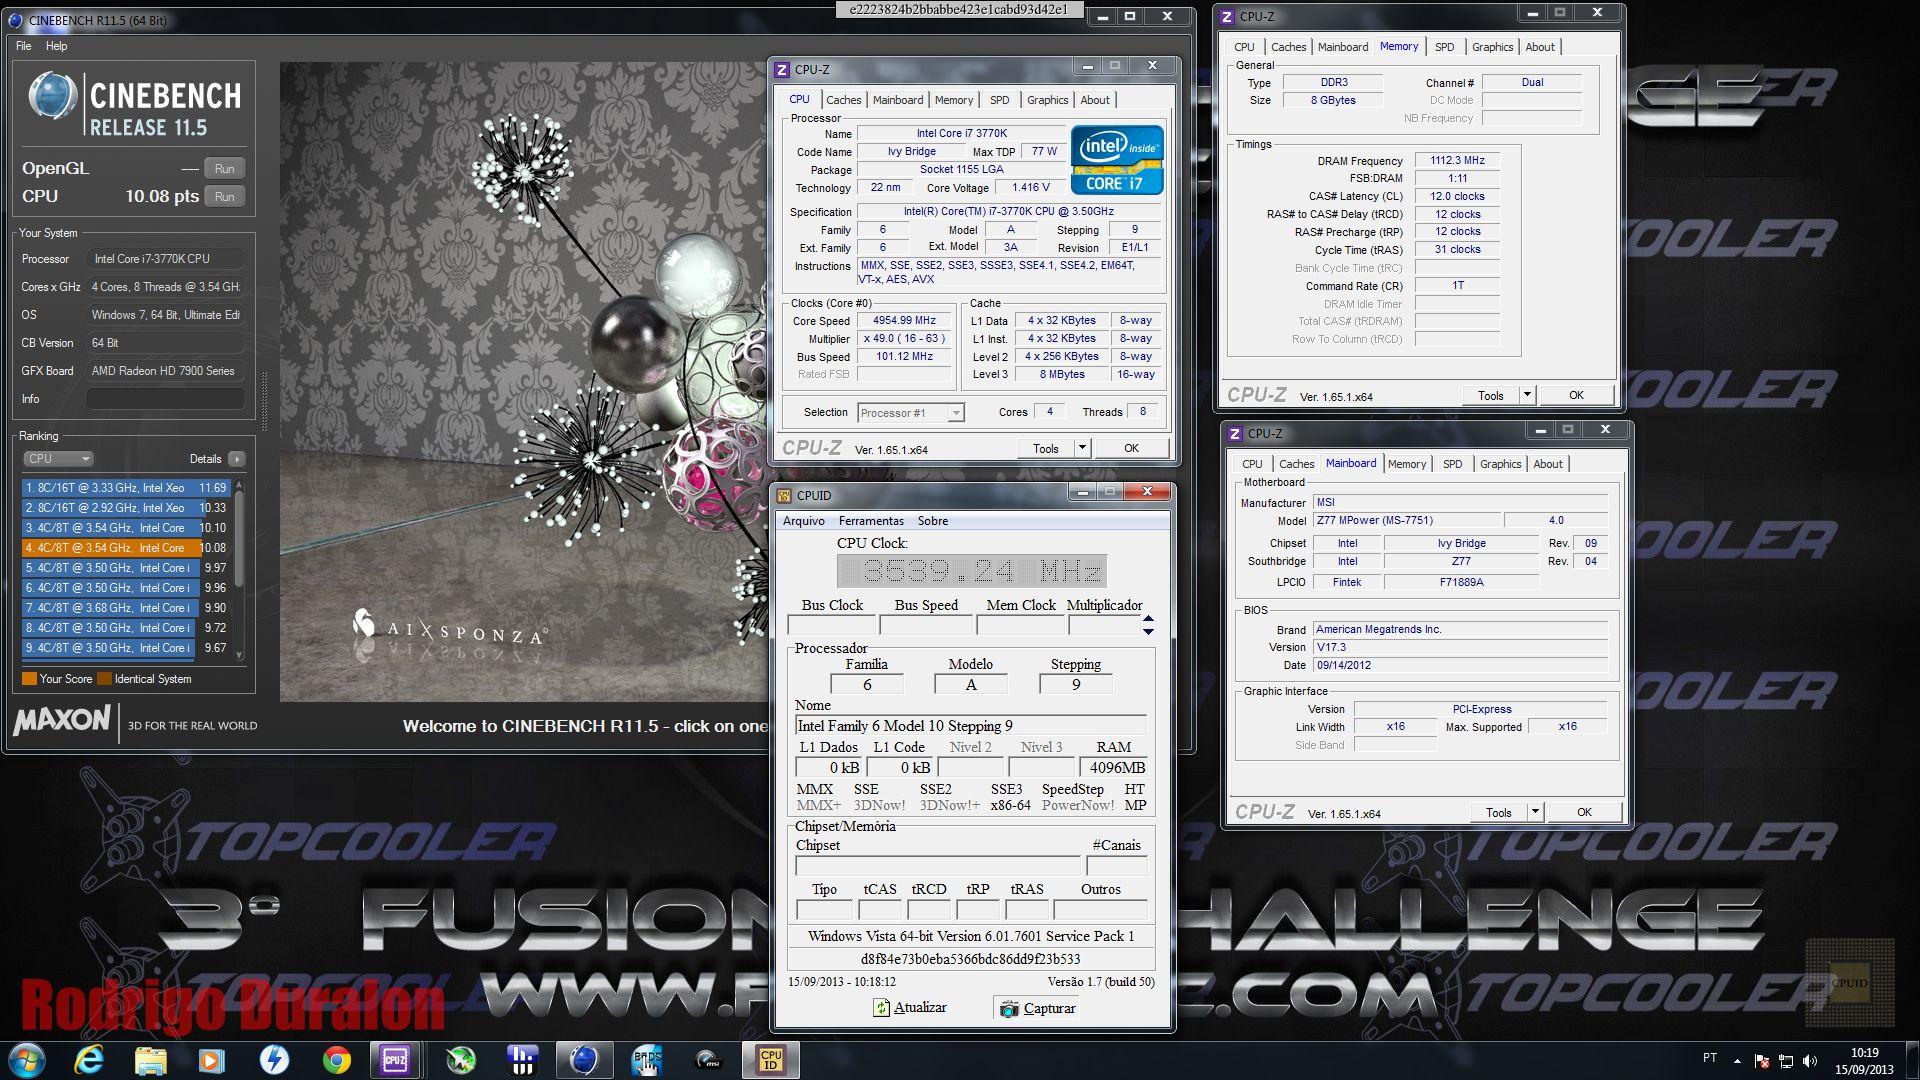Screen dimensions: 1920x1080
Task: Click the Cinebench globe logo
Action: point(52,98)
